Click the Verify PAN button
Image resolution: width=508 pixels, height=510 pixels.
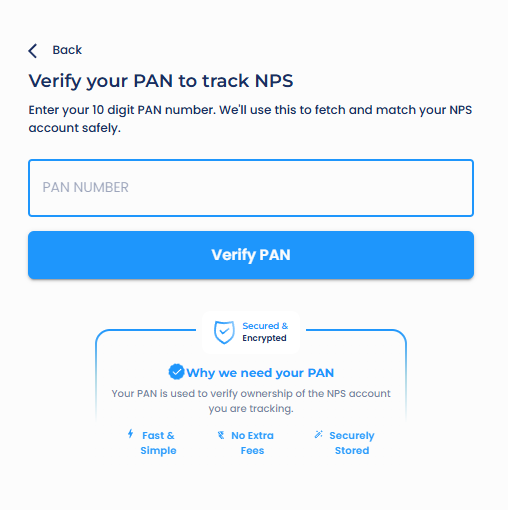[251, 255]
